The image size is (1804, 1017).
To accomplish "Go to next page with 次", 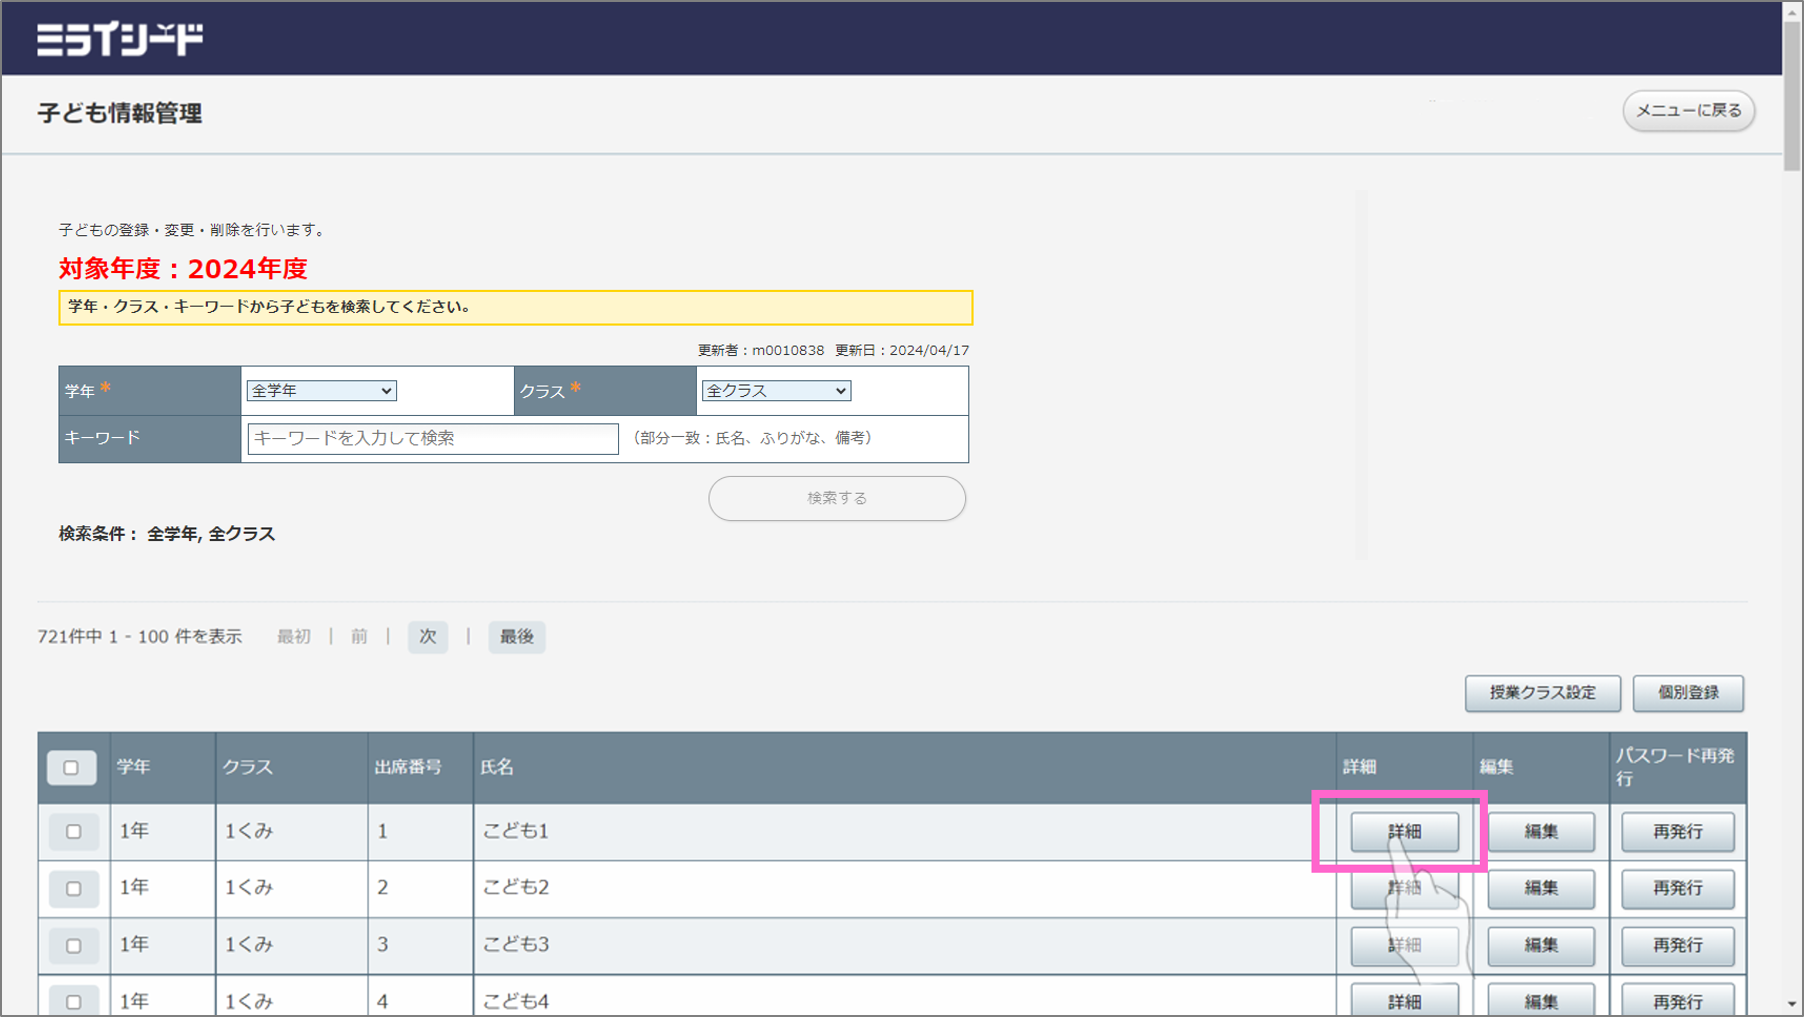I will pyautogui.click(x=428, y=637).
